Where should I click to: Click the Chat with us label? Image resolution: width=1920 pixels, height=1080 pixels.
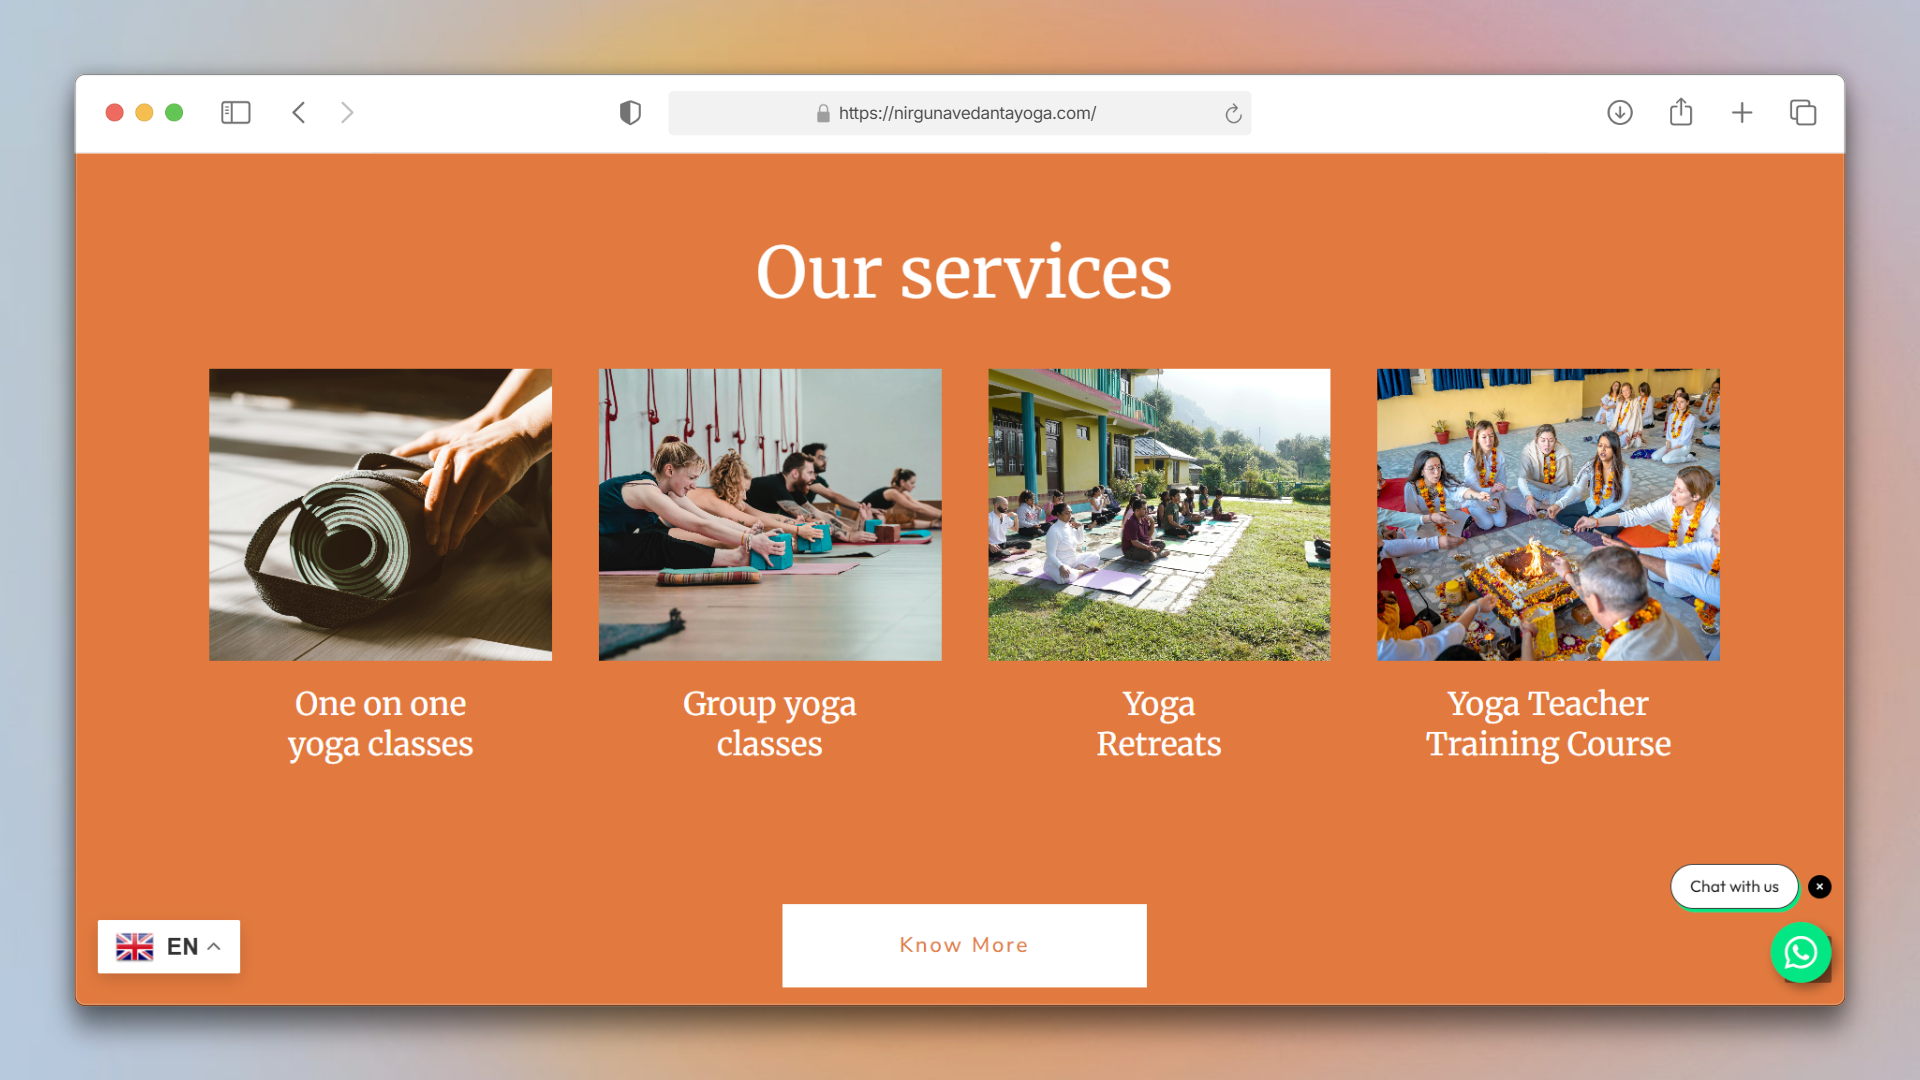tap(1734, 887)
